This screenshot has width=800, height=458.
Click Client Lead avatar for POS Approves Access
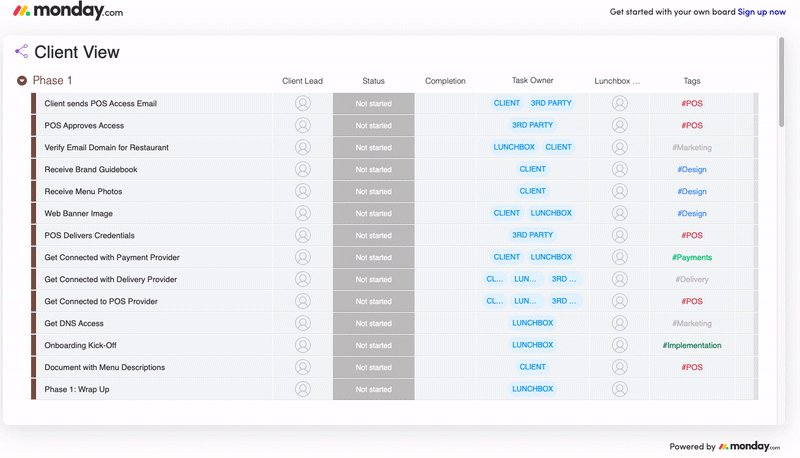point(303,125)
